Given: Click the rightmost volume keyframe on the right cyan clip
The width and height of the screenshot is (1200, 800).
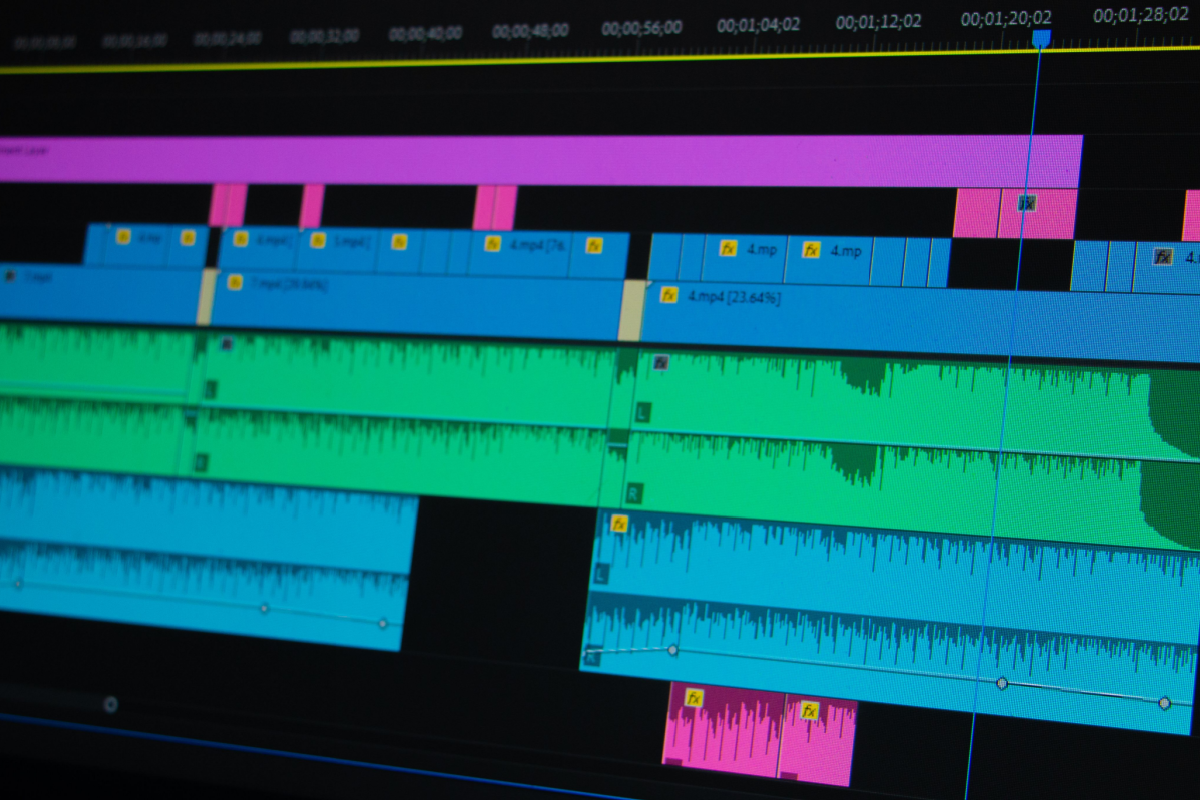Looking at the screenshot, I should [1164, 703].
